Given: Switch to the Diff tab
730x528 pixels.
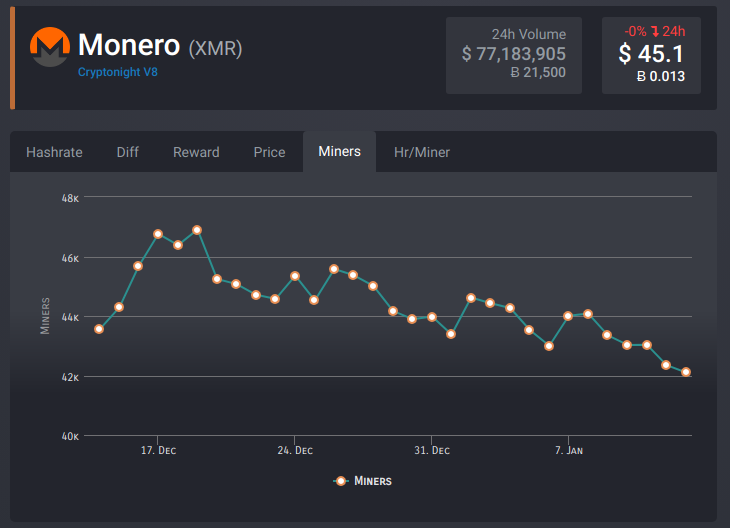Looking at the screenshot, I should 128,152.
